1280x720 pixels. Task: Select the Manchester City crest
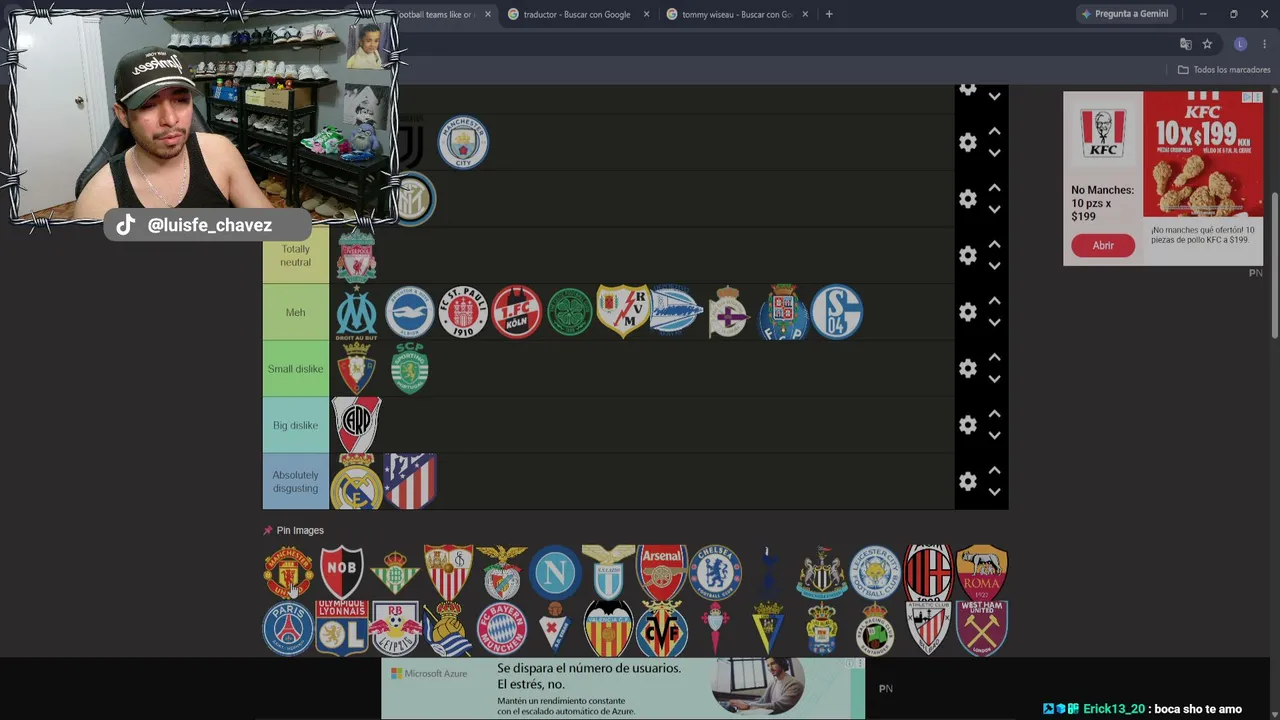pos(463,142)
